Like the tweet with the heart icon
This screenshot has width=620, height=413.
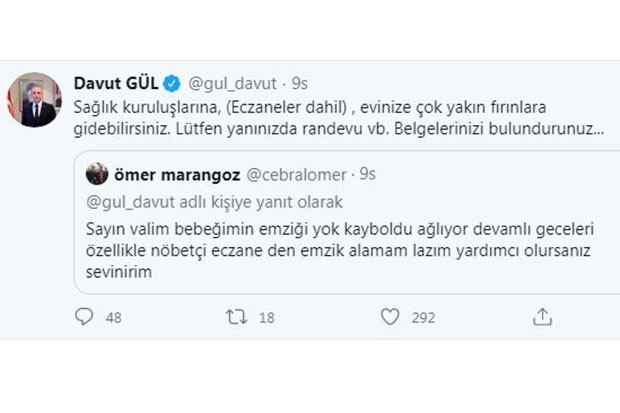click(x=390, y=317)
